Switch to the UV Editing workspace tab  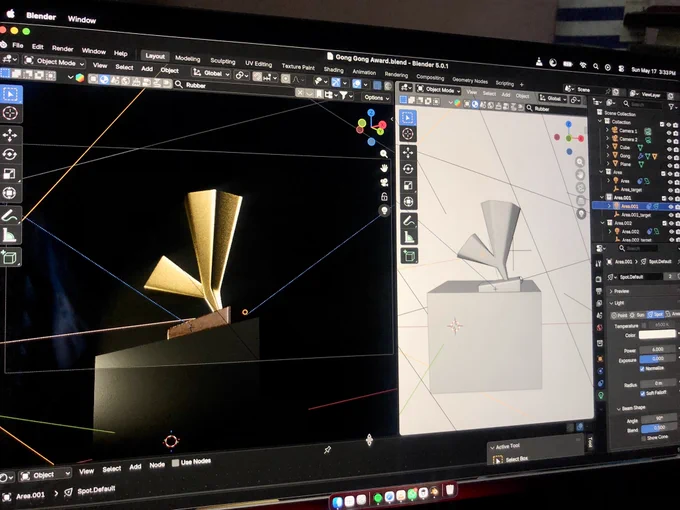(x=258, y=64)
